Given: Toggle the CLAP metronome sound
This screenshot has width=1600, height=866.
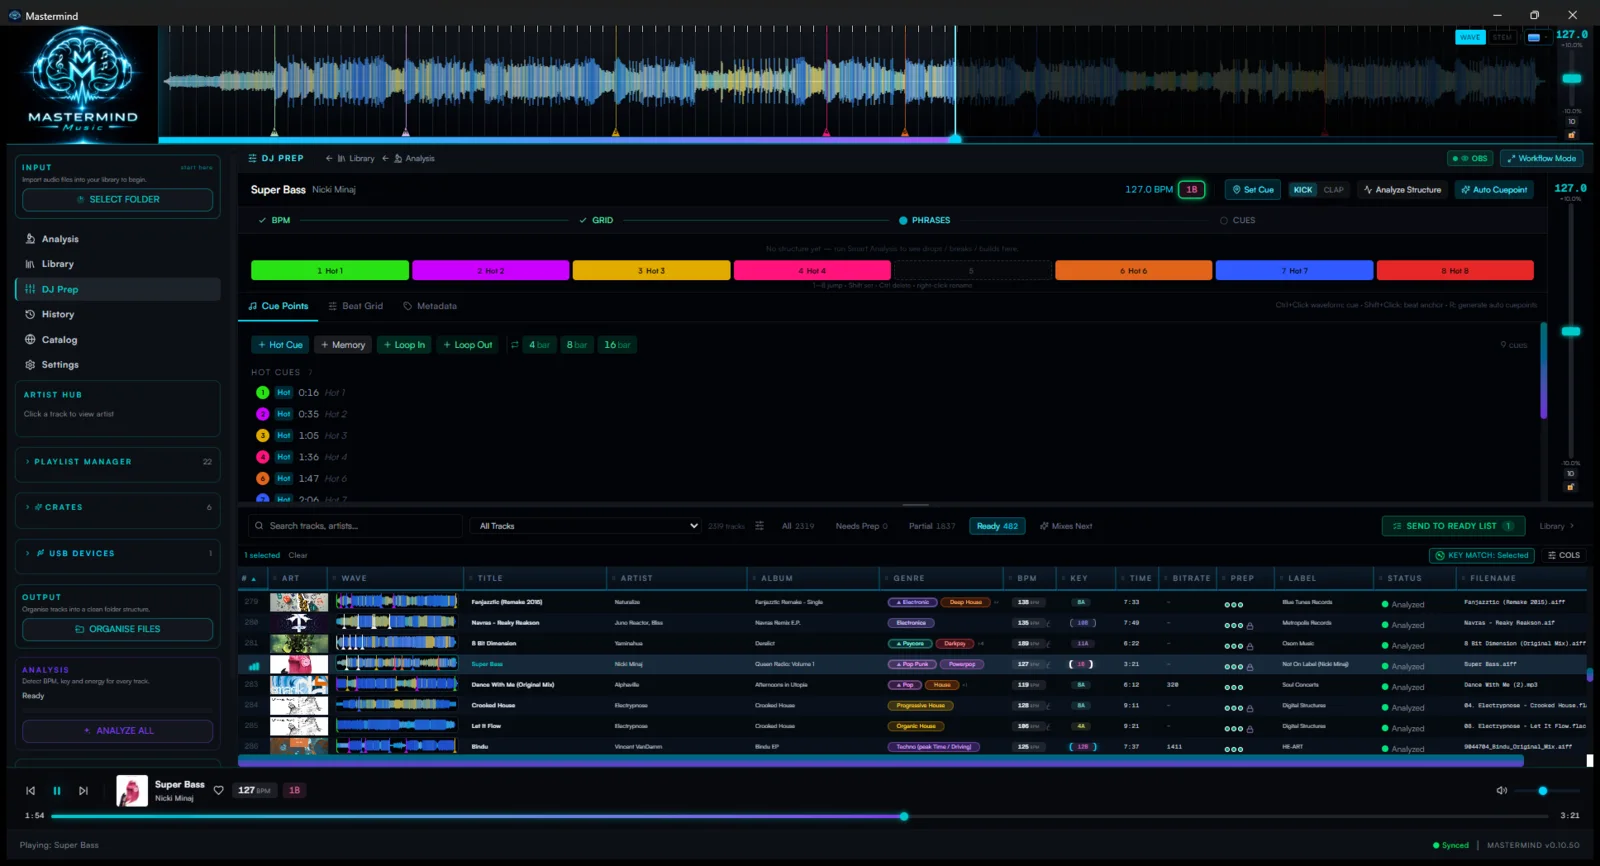Looking at the screenshot, I should 1333,190.
